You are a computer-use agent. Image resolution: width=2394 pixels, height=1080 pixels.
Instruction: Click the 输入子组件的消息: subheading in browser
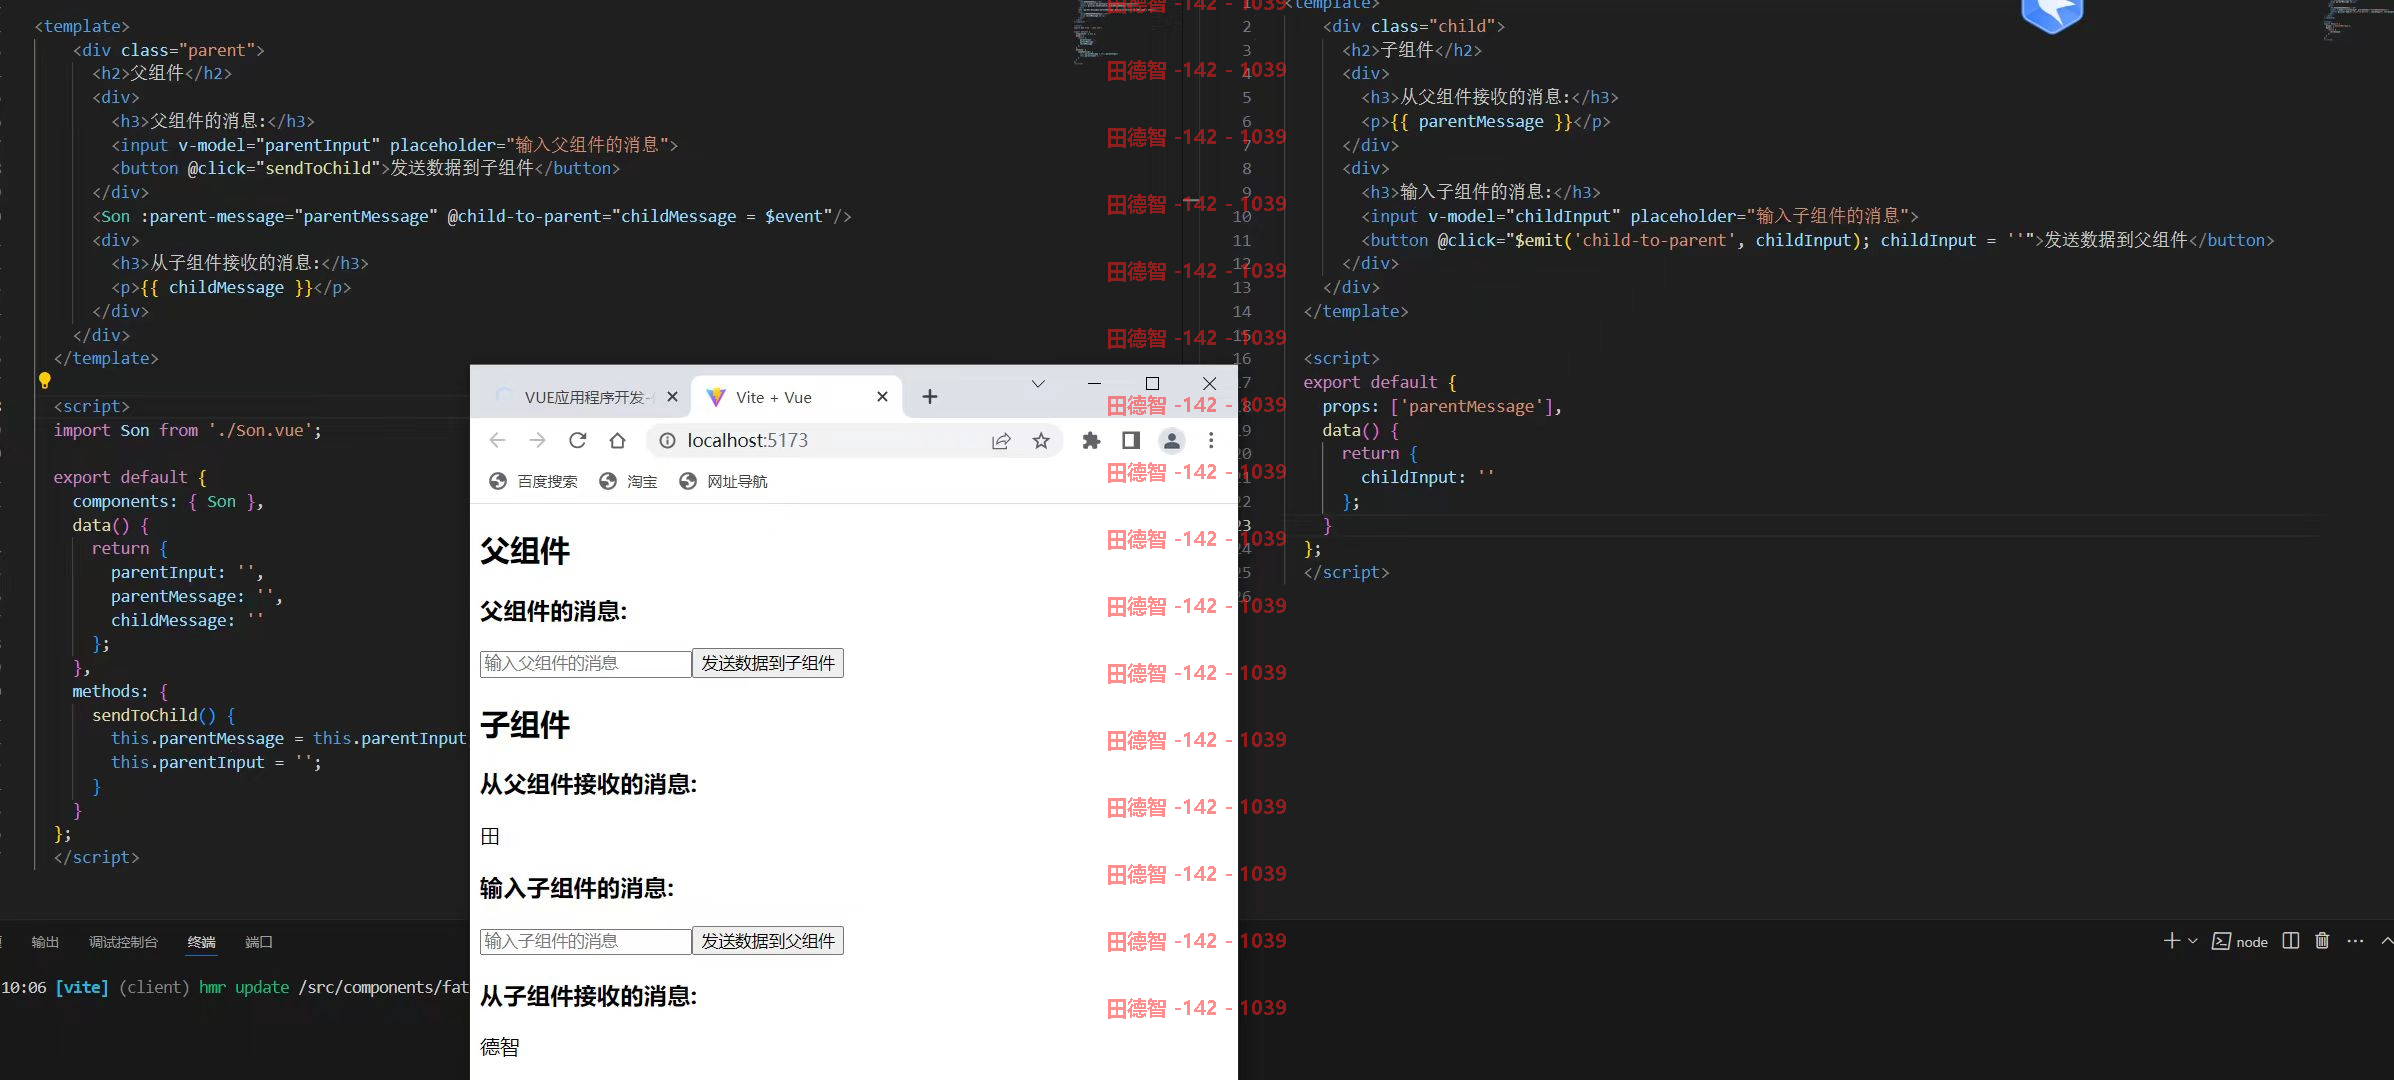pos(577,888)
